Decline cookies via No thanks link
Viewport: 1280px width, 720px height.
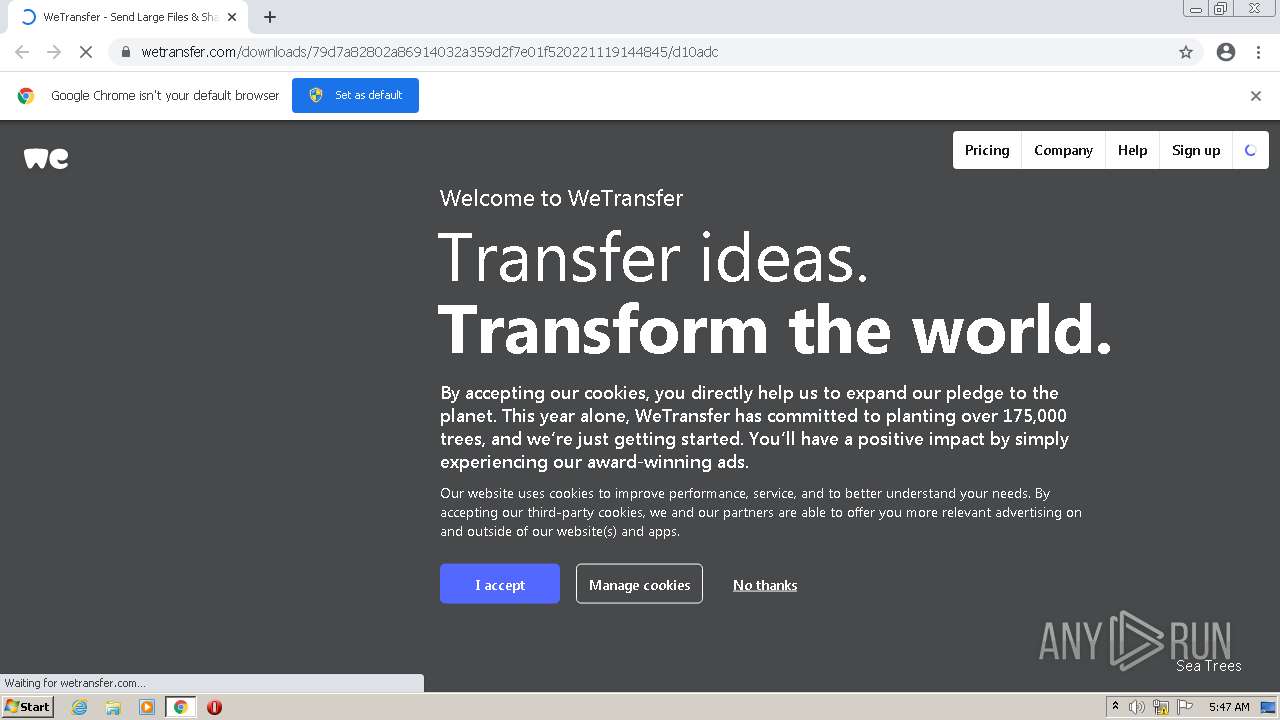(765, 585)
